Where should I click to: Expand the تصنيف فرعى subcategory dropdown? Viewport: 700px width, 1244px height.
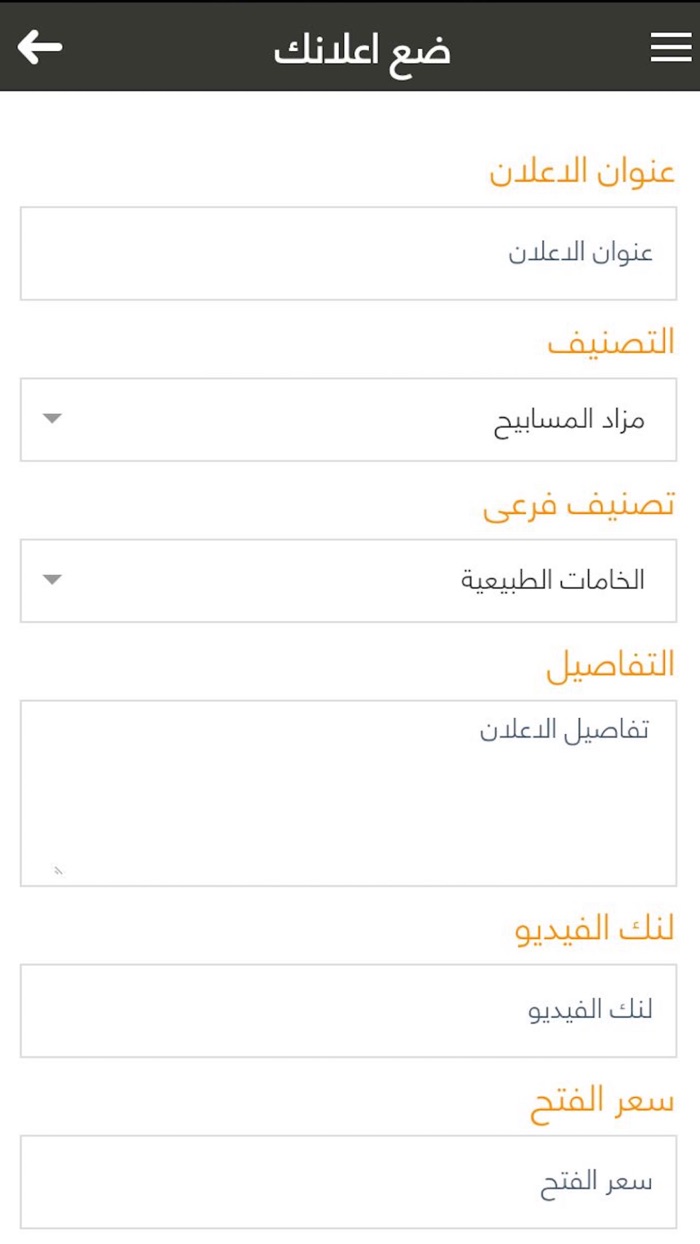(350, 580)
